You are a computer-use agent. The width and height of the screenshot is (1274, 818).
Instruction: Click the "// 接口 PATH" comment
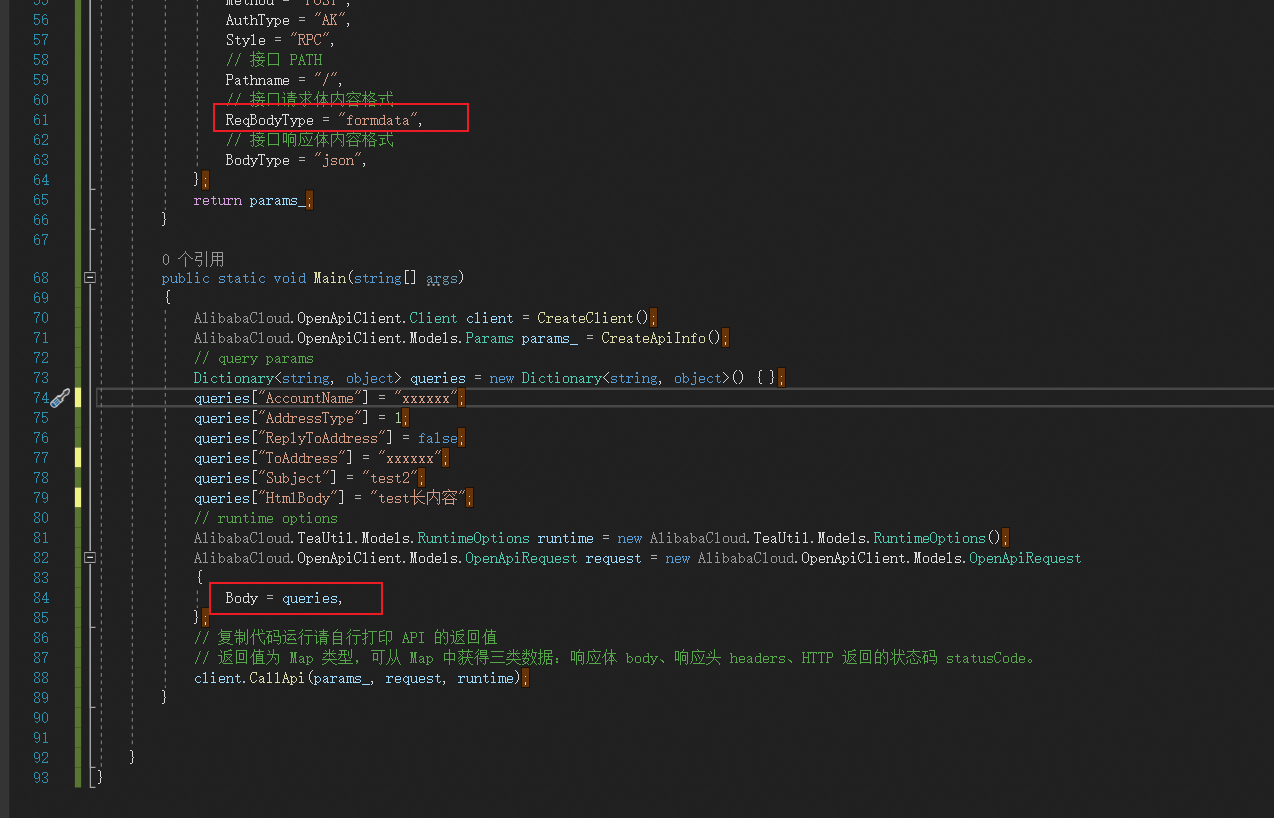[274, 60]
